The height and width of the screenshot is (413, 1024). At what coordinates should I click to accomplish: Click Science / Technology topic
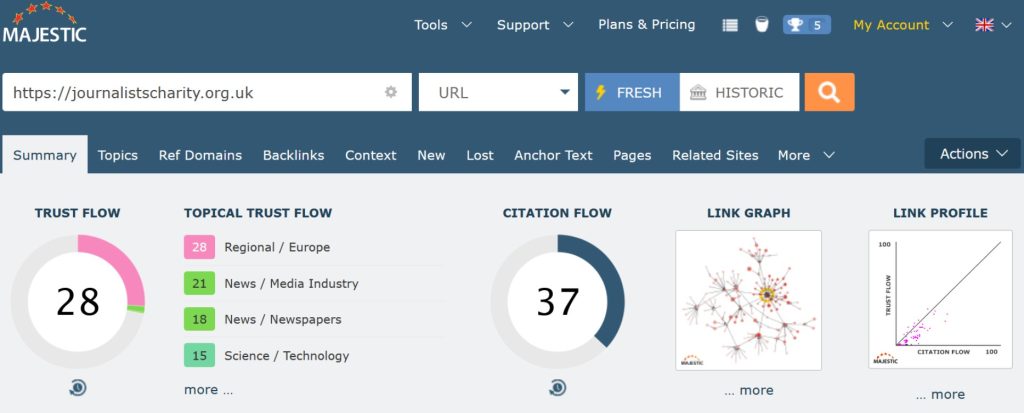coord(287,355)
